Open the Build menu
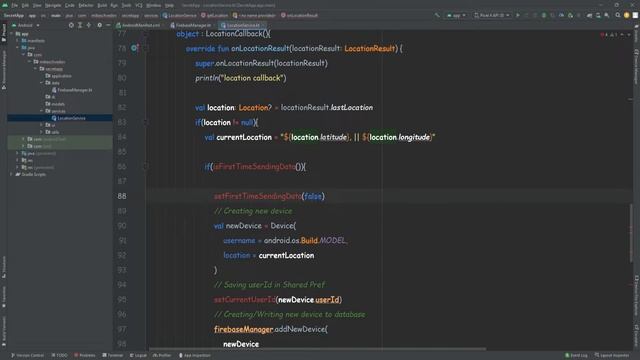This screenshot has width=640, height=360. [x=102, y=5]
